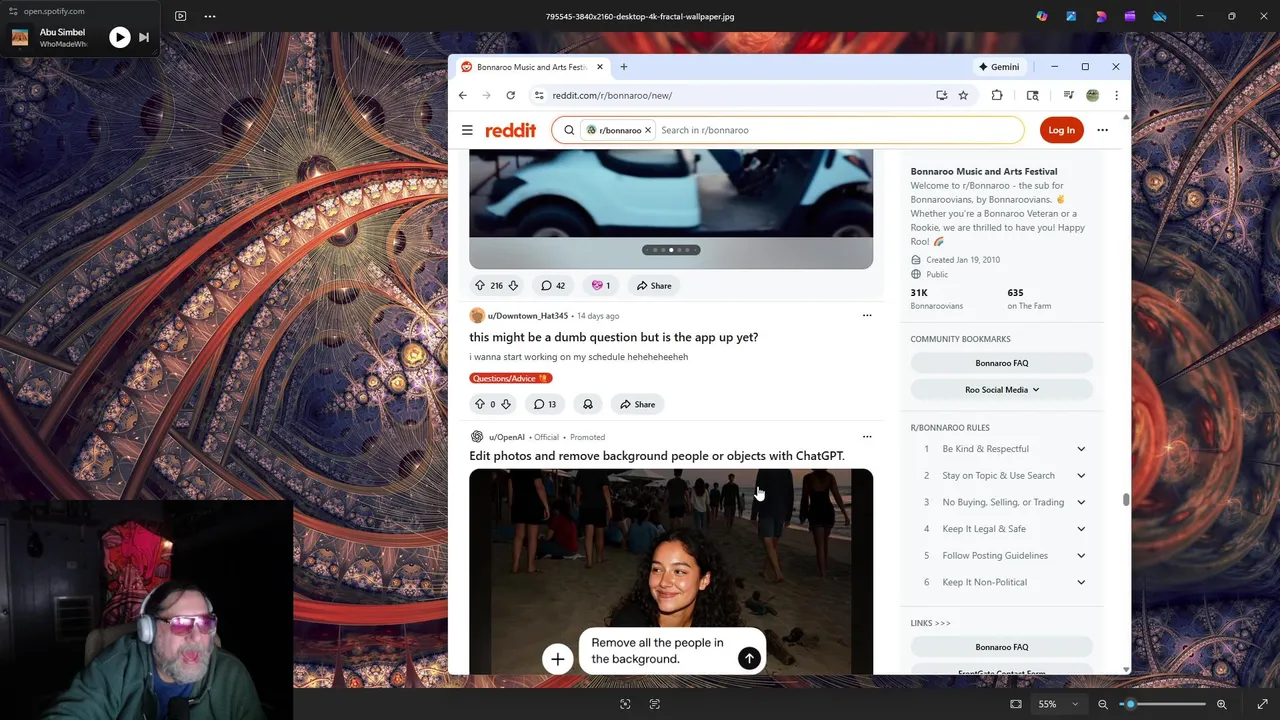
Task: Click the award button showing 1
Action: [601, 286]
